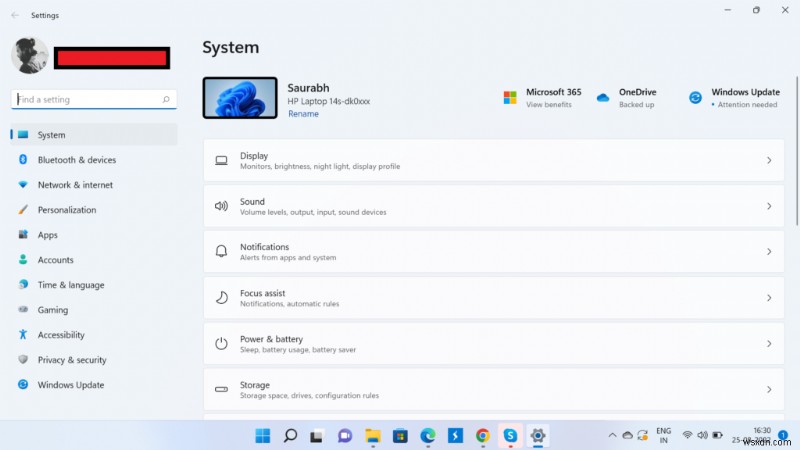Open taskbar Search

290,436
